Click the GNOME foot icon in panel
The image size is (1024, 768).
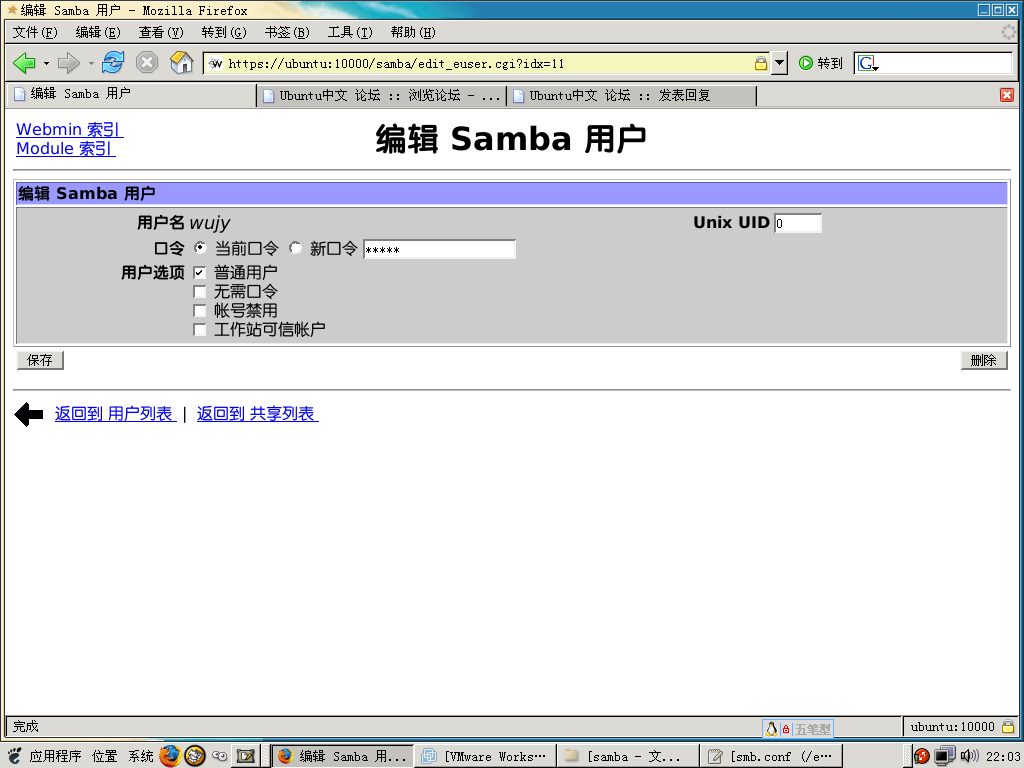pyautogui.click(x=15, y=756)
